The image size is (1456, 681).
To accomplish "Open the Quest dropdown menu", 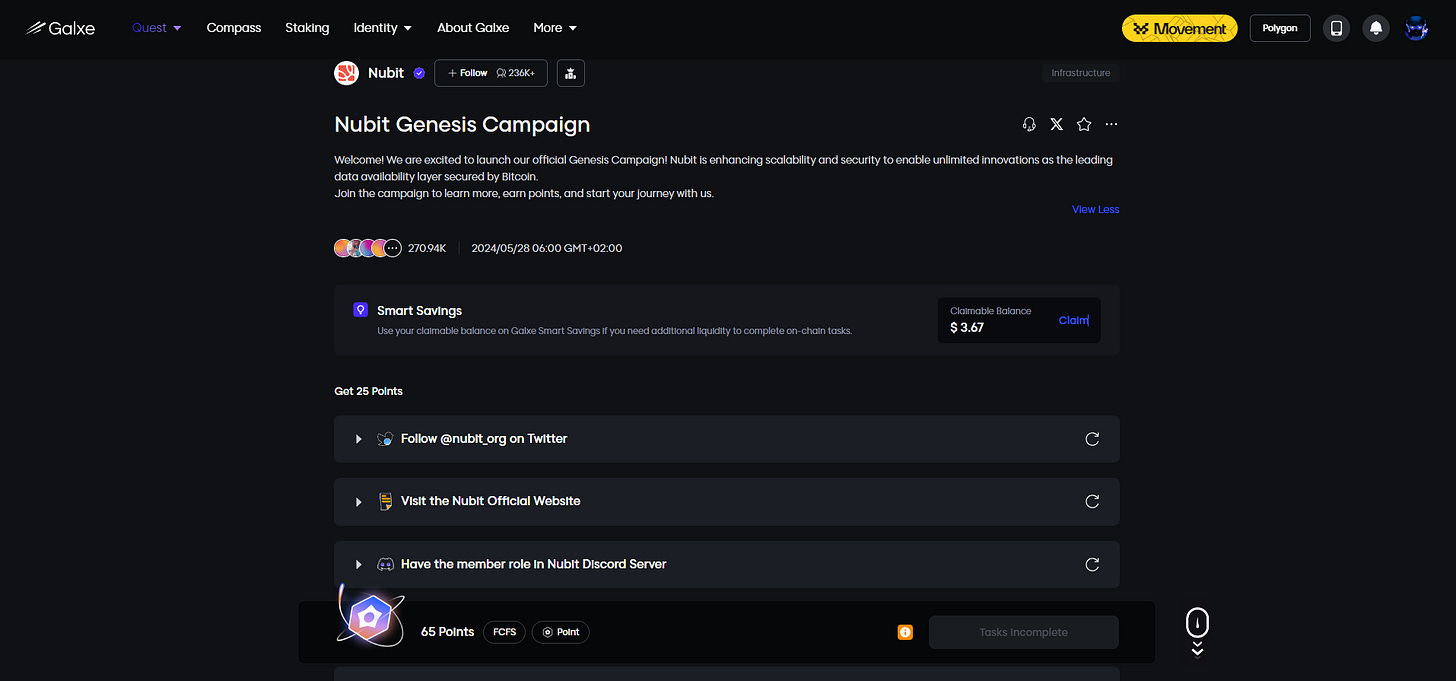I will 157,28.
